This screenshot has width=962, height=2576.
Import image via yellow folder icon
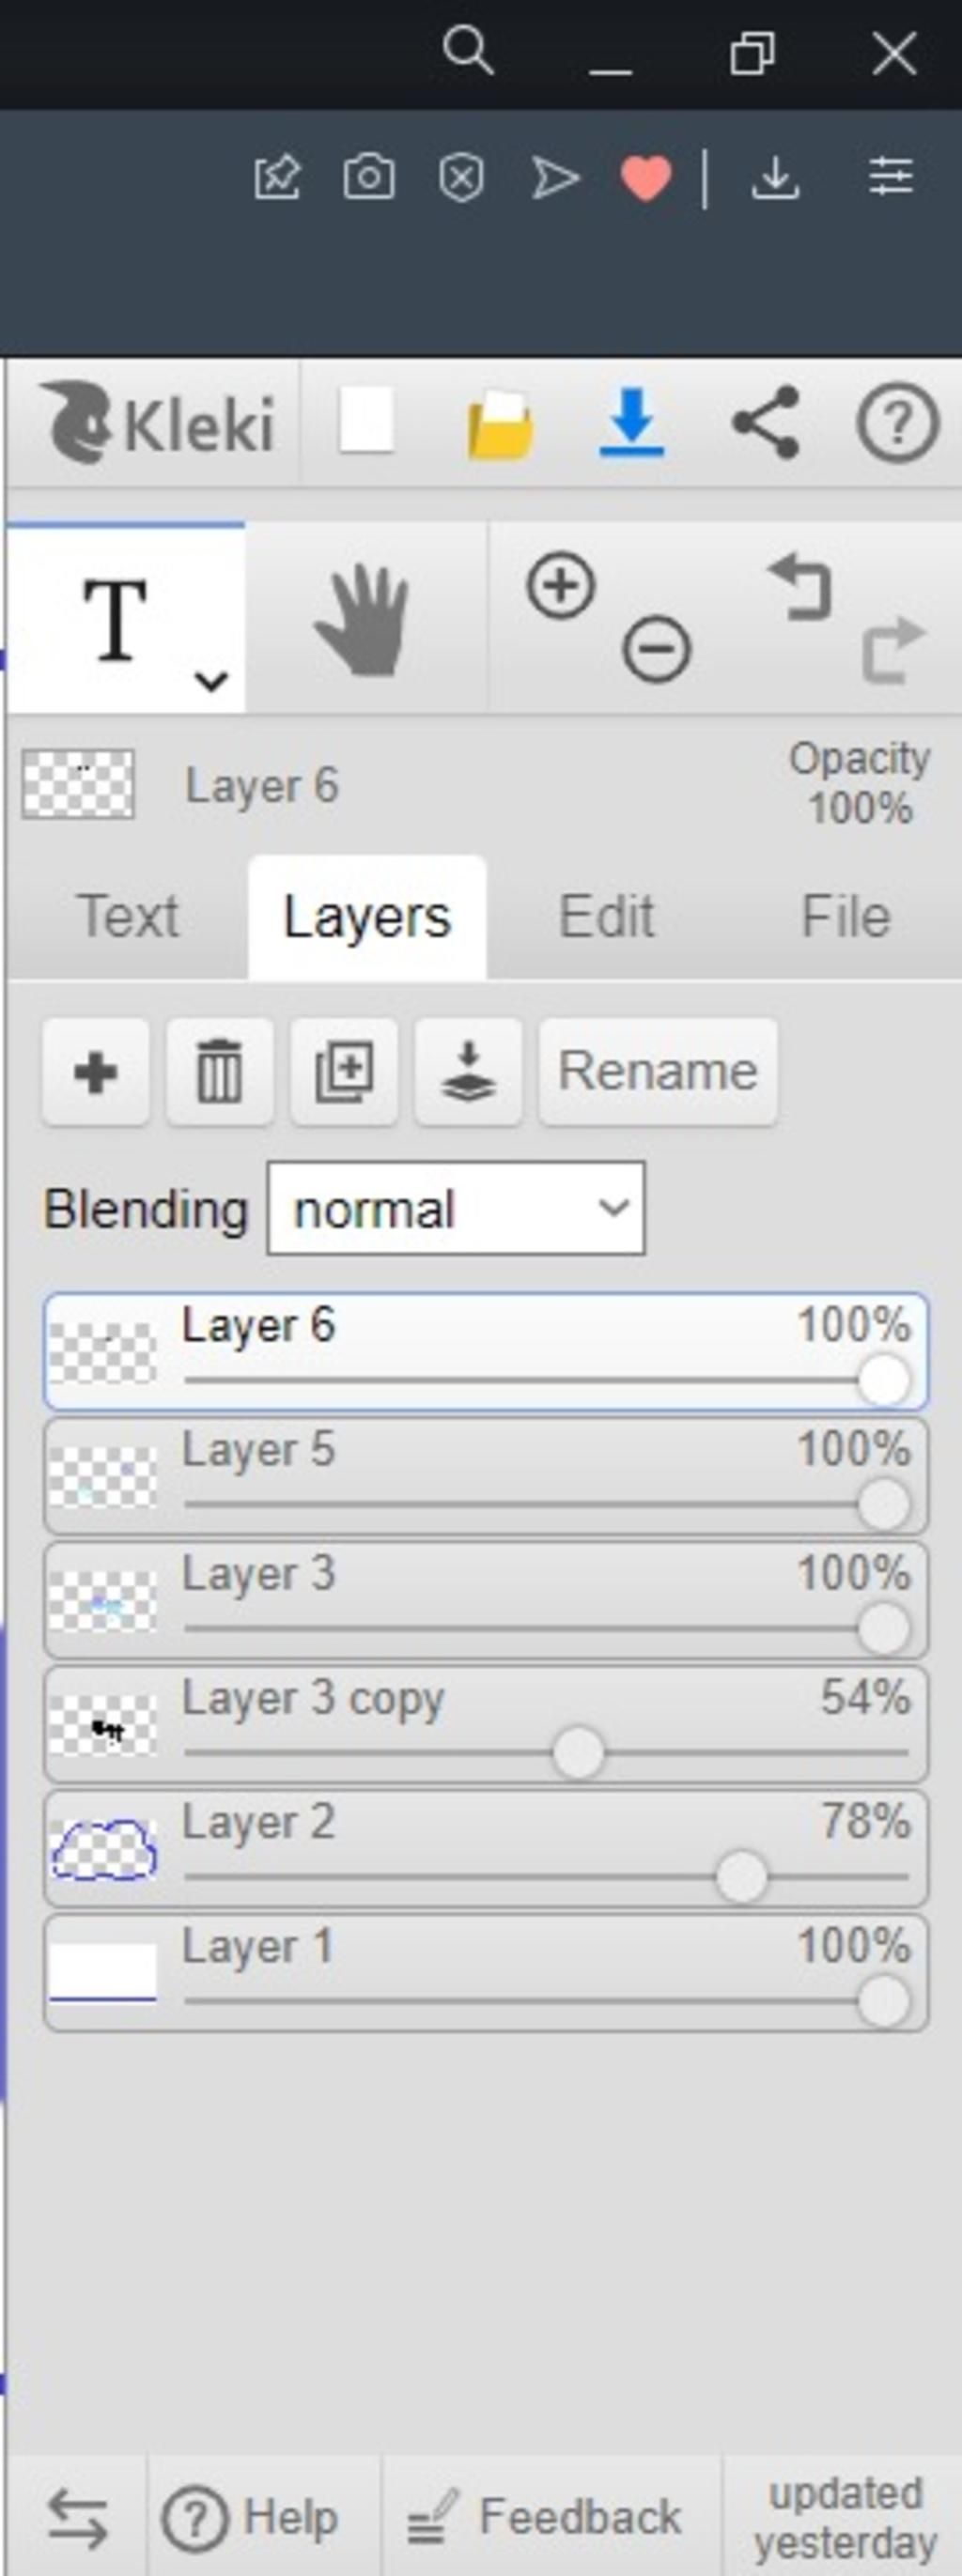[500, 425]
